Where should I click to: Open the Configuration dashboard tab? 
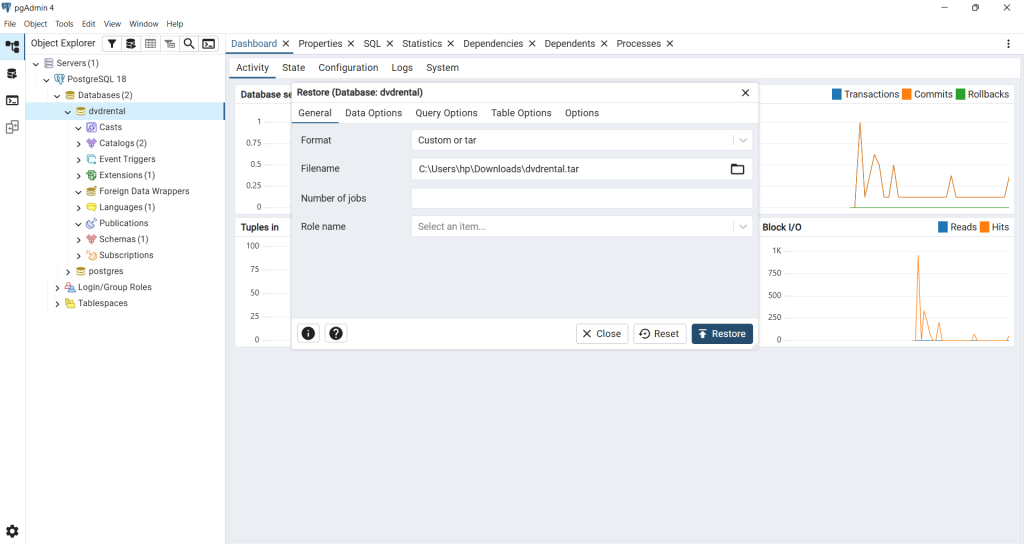tap(348, 68)
